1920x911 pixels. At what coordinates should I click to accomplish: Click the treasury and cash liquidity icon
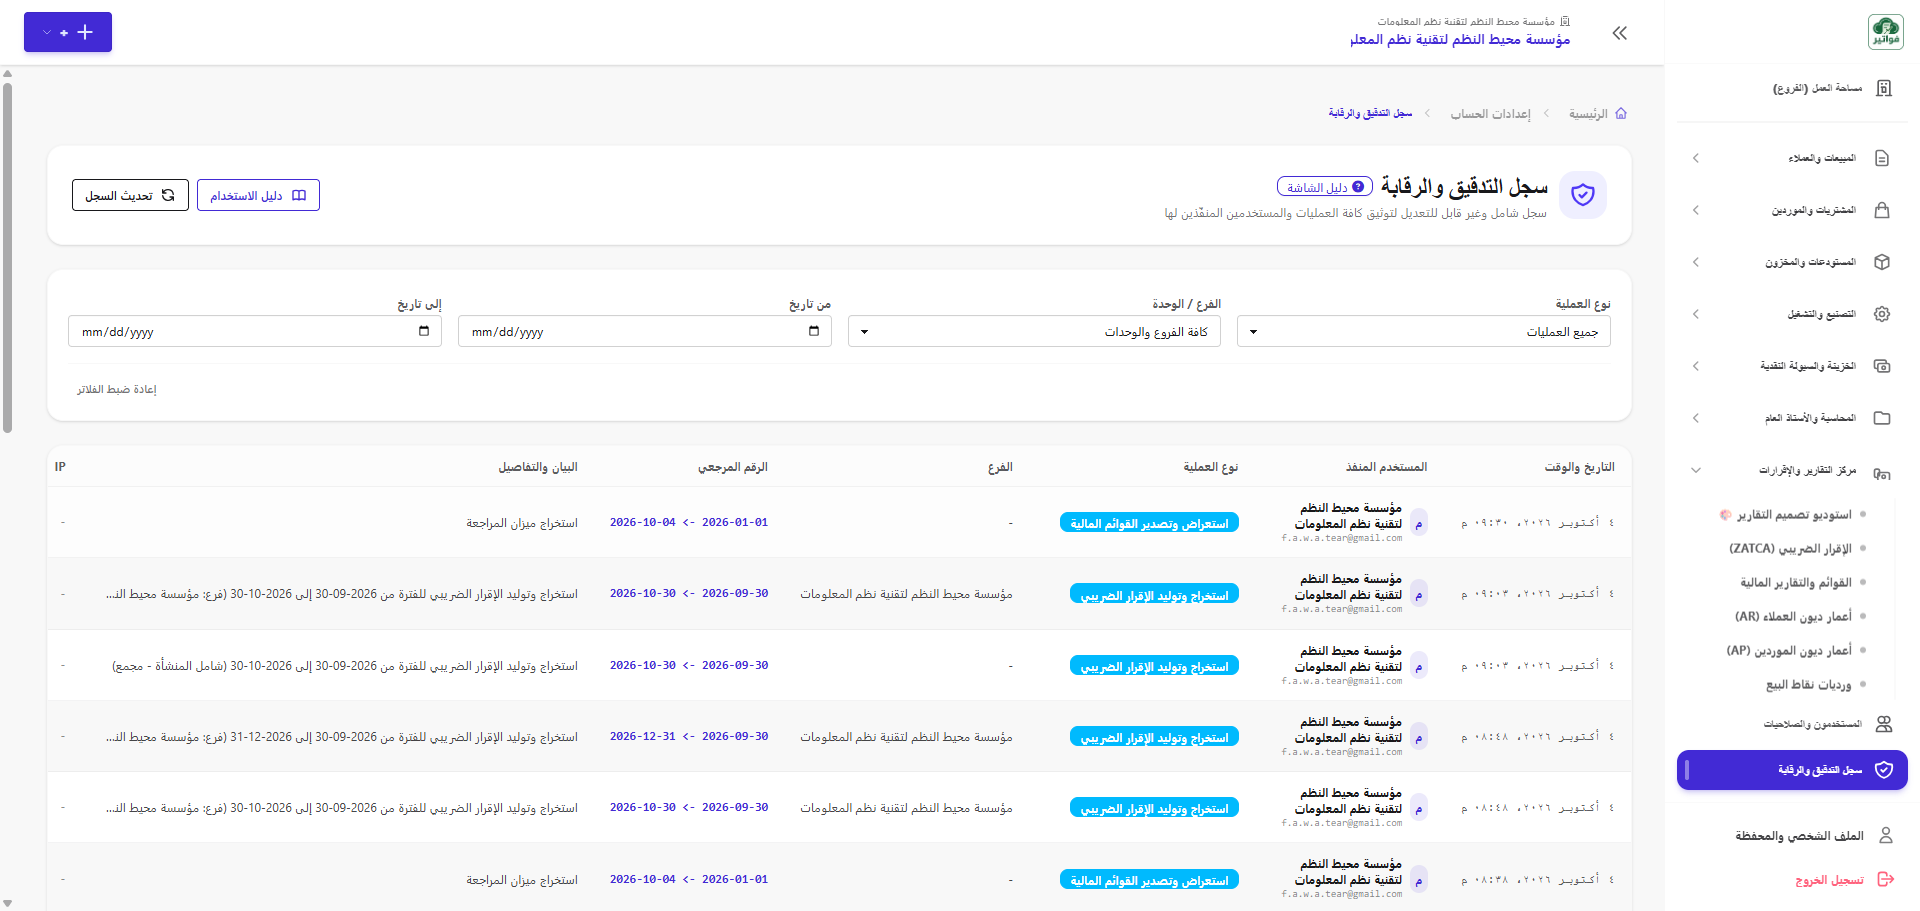tap(1882, 366)
